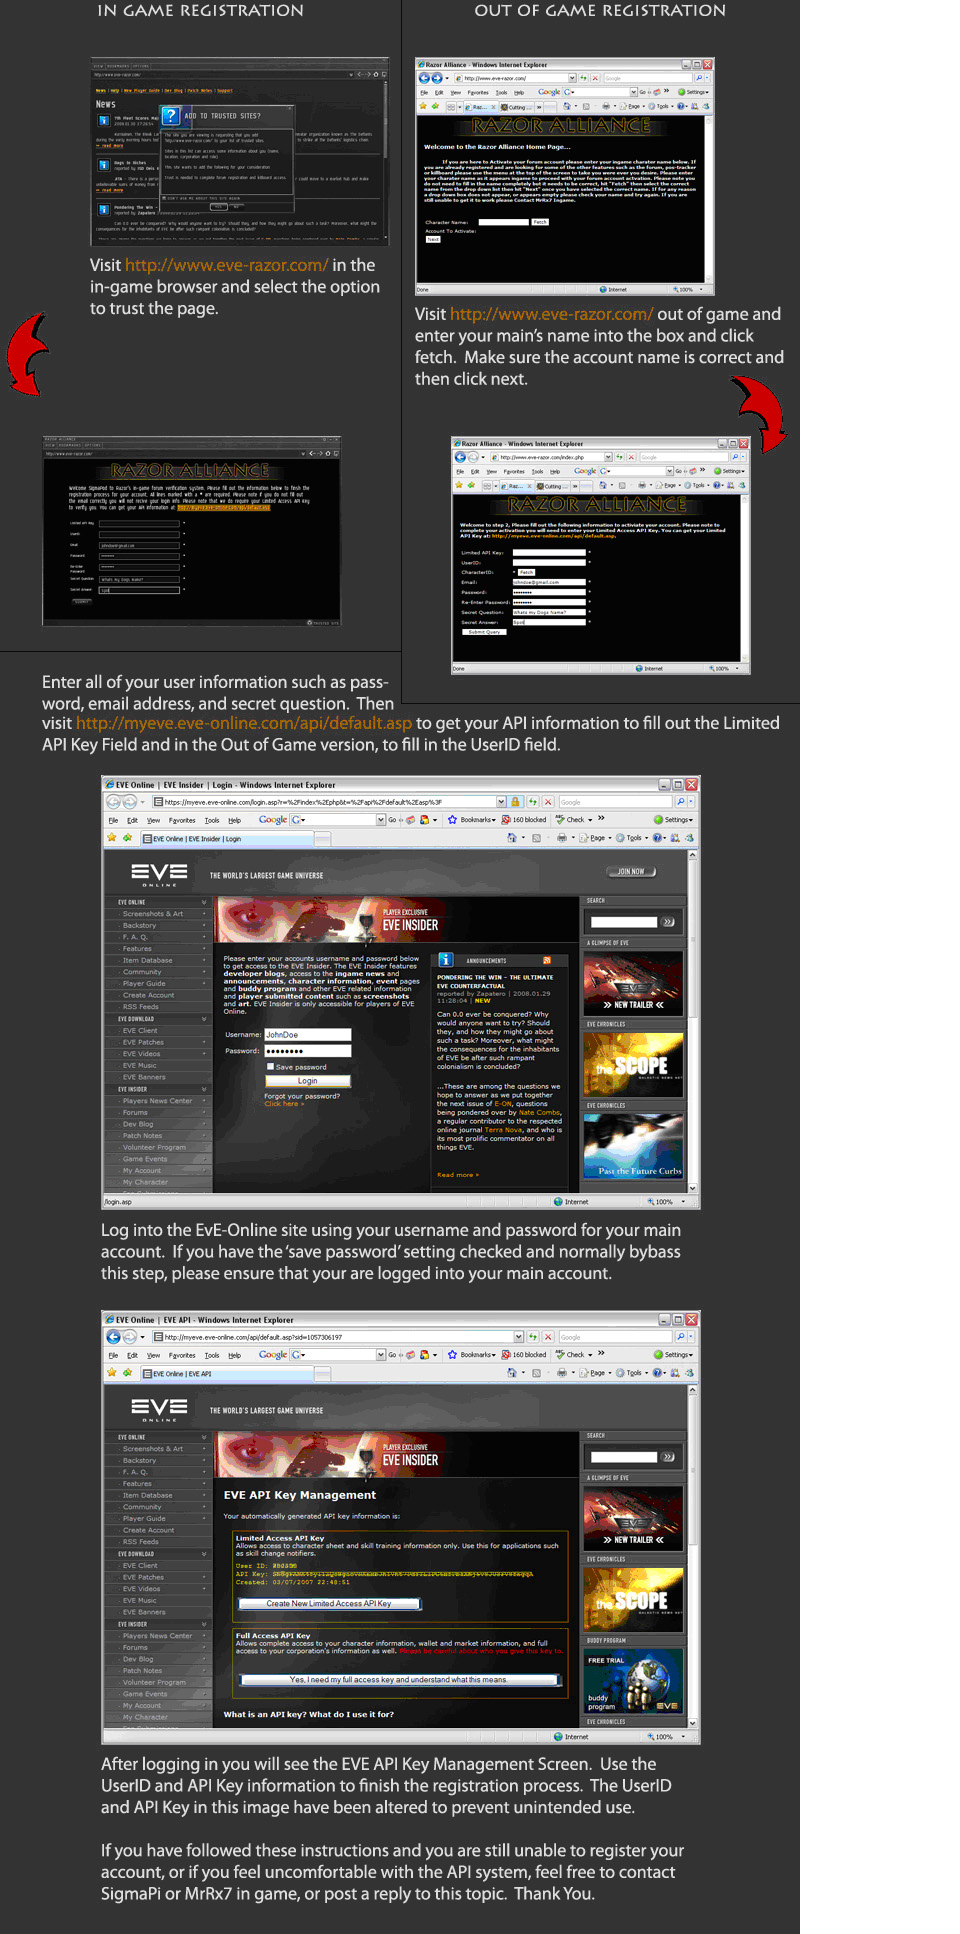Open the Tools menu in the EVE API window
The image size is (960, 1934).
pyautogui.click(x=212, y=1355)
